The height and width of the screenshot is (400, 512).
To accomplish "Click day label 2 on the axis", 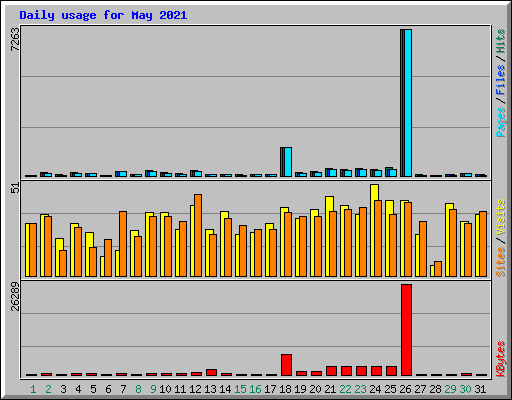I will coord(48,389).
